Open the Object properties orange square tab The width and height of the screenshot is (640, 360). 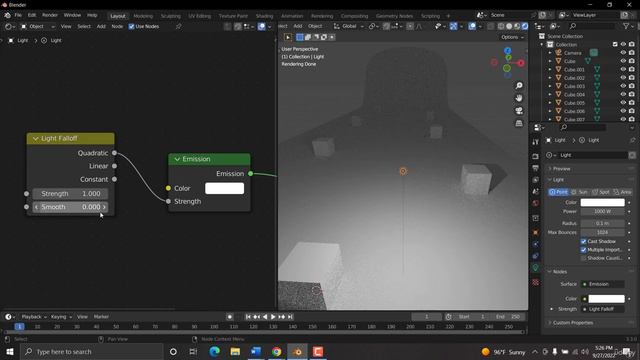pyautogui.click(x=536, y=232)
